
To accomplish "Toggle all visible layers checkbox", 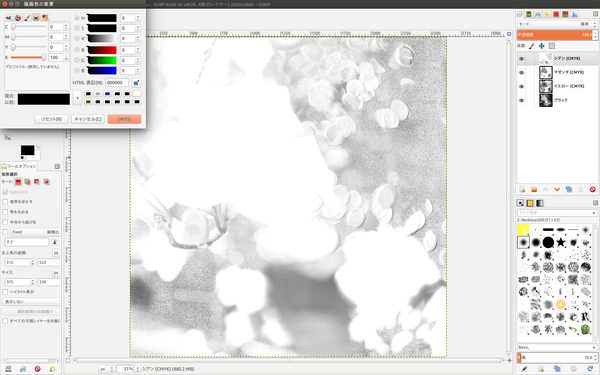I will (5, 321).
